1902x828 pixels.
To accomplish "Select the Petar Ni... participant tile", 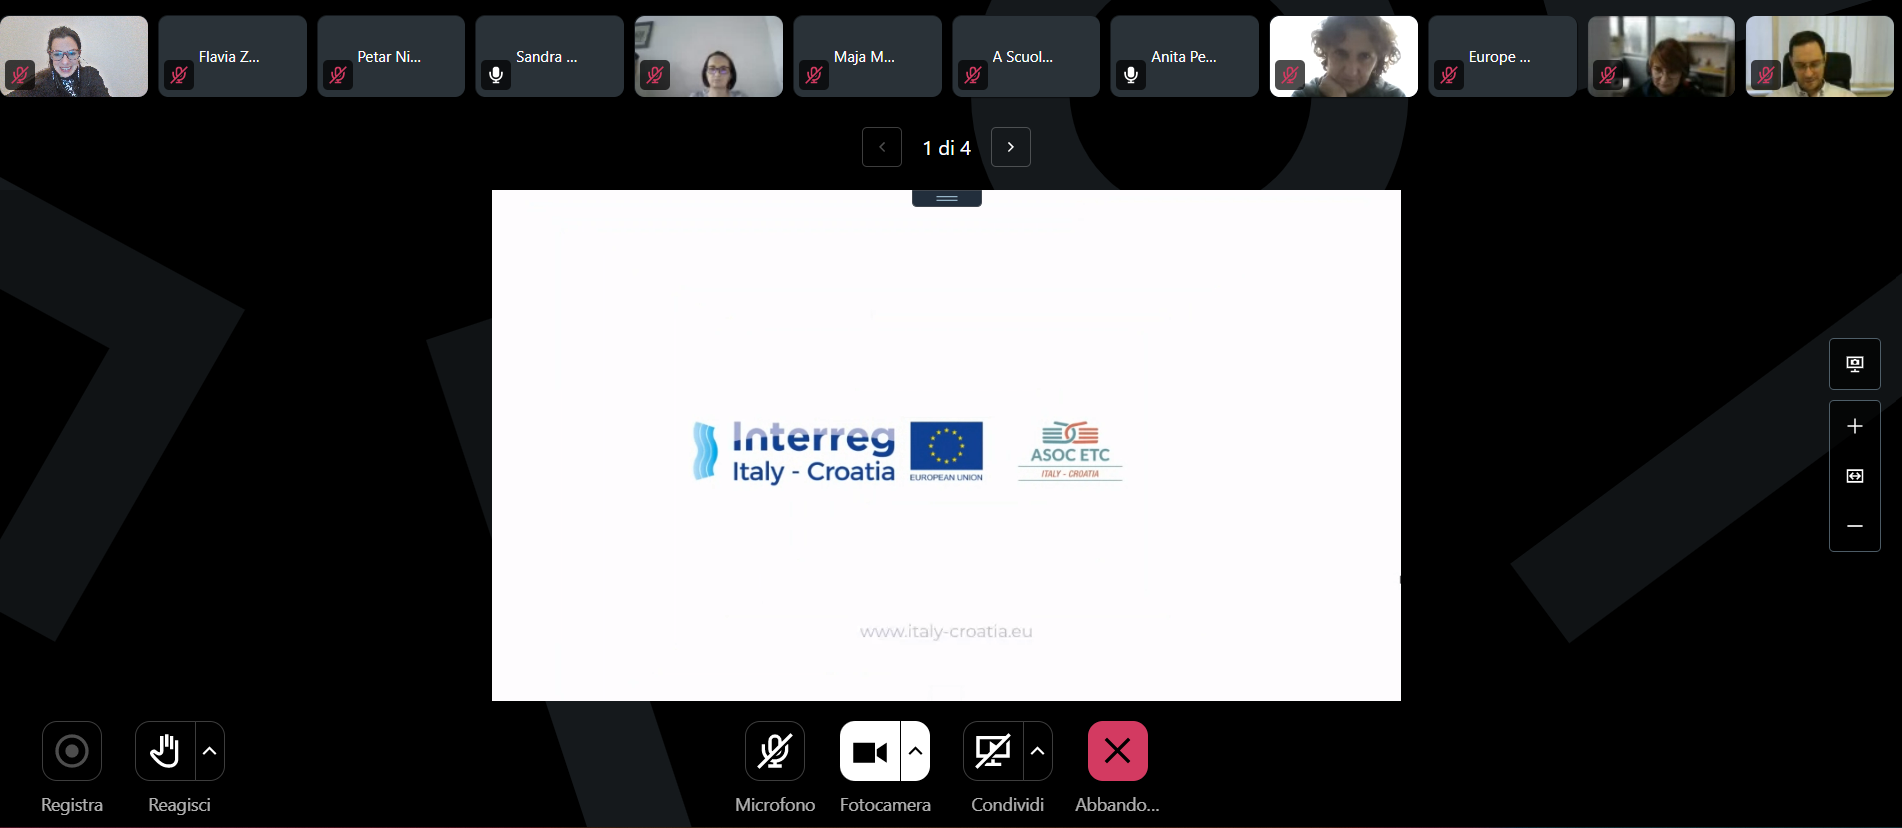I will click(x=391, y=56).
